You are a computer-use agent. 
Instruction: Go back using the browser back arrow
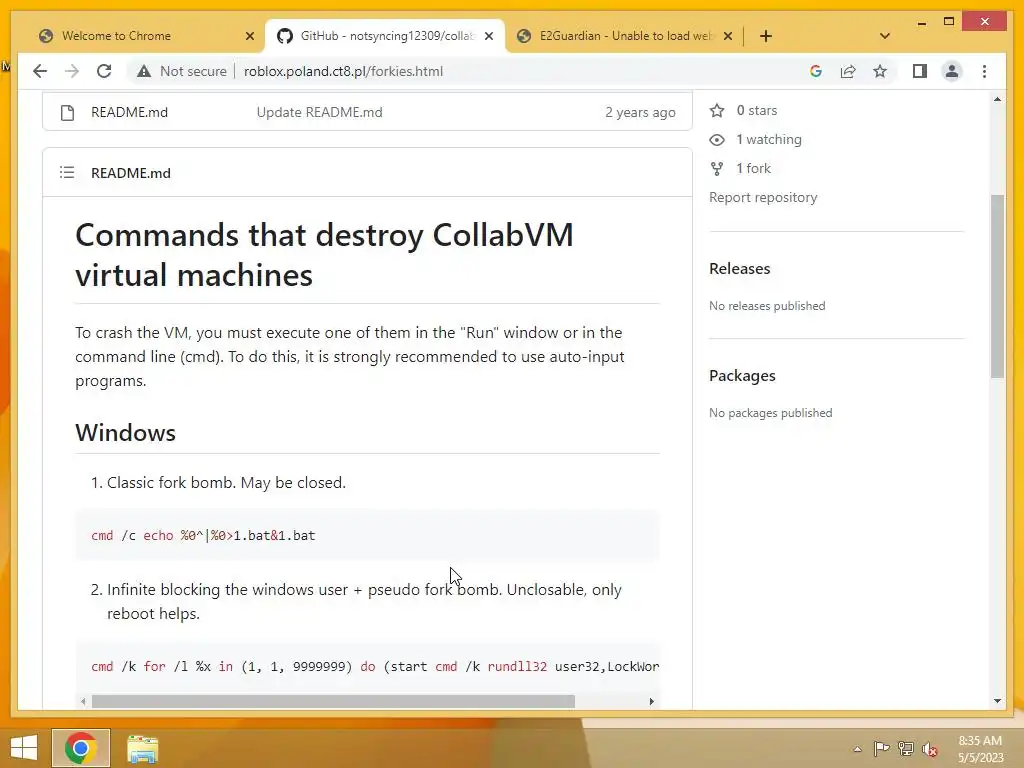click(40, 71)
